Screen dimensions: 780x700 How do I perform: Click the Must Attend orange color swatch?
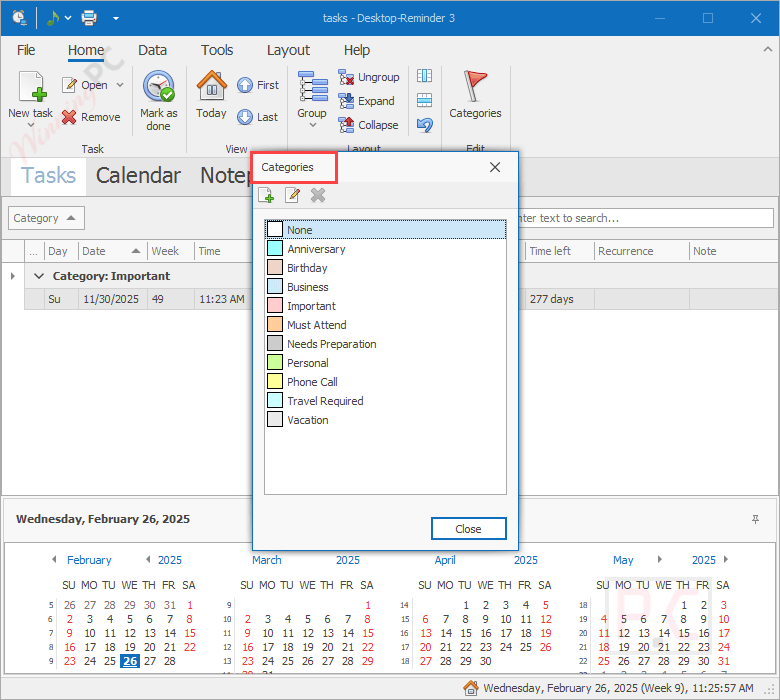click(275, 324)
